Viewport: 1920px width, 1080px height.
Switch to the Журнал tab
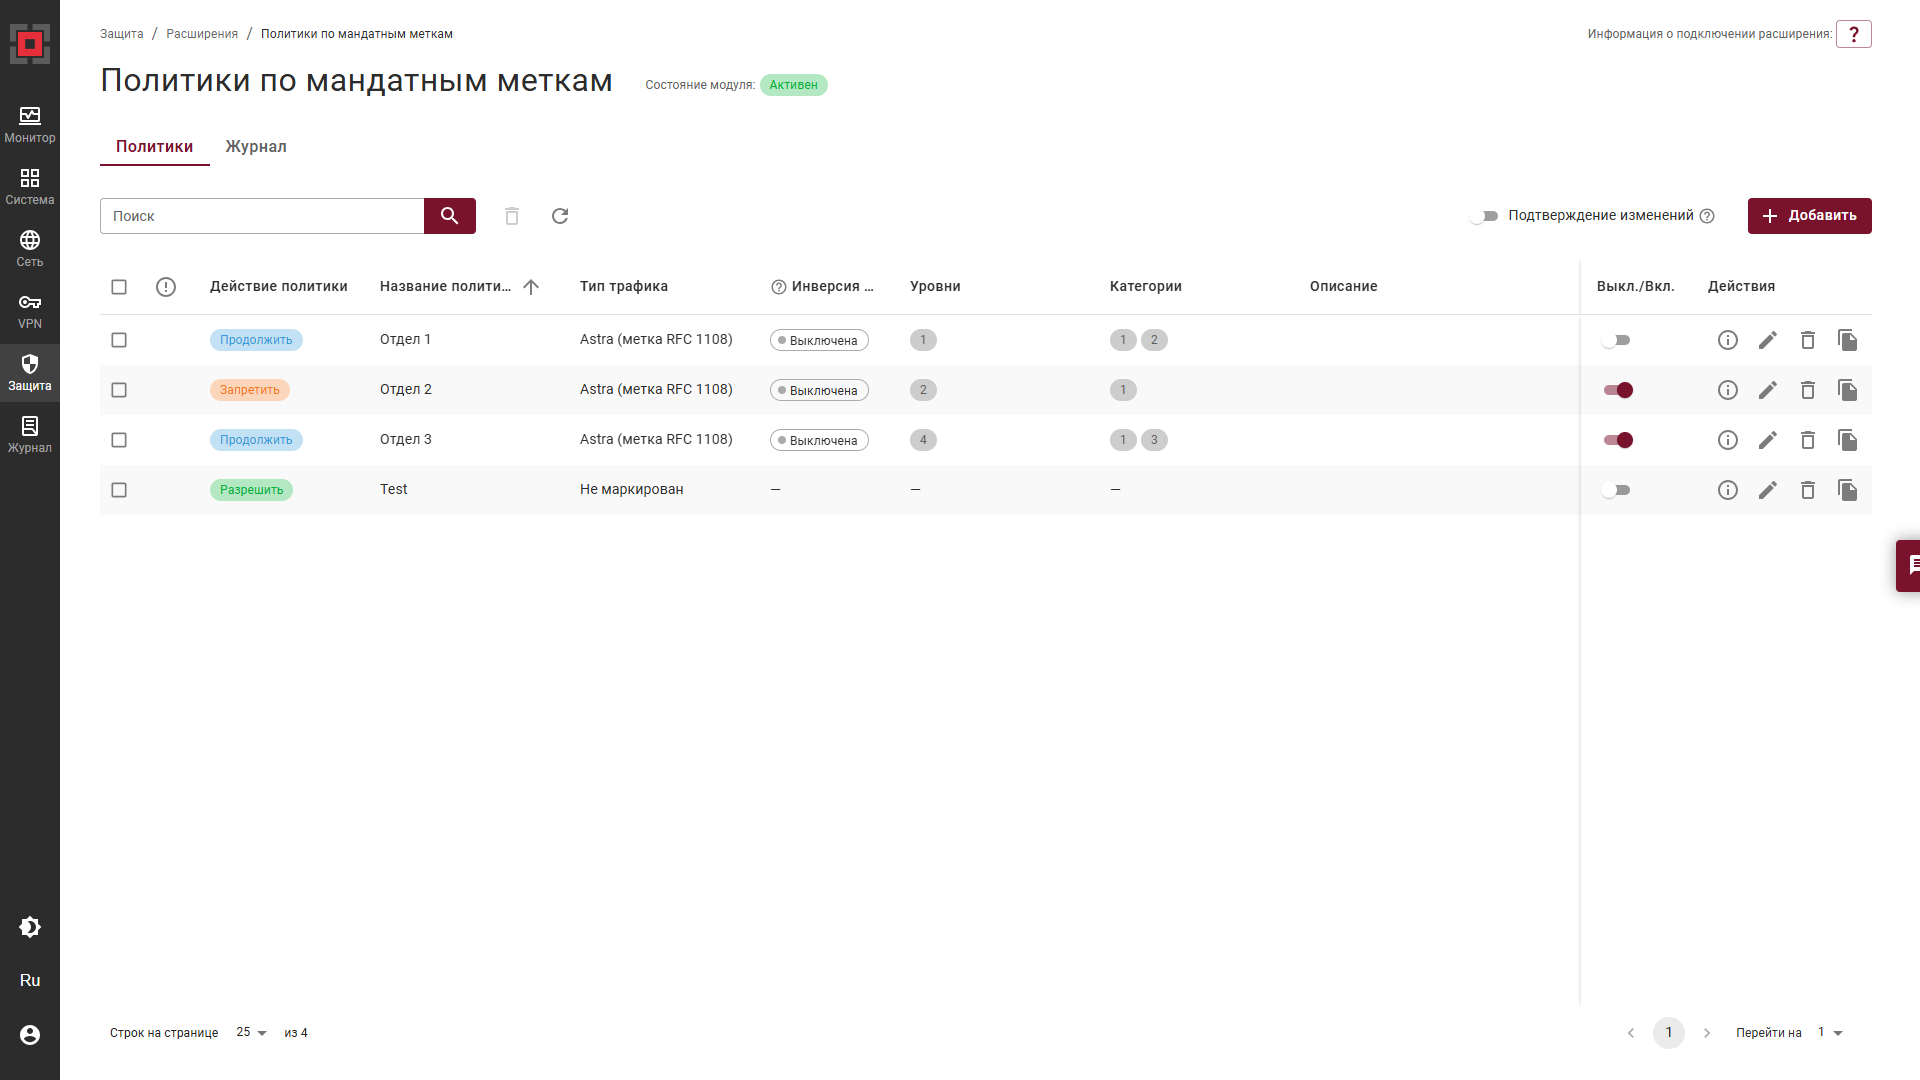point(256,146)
